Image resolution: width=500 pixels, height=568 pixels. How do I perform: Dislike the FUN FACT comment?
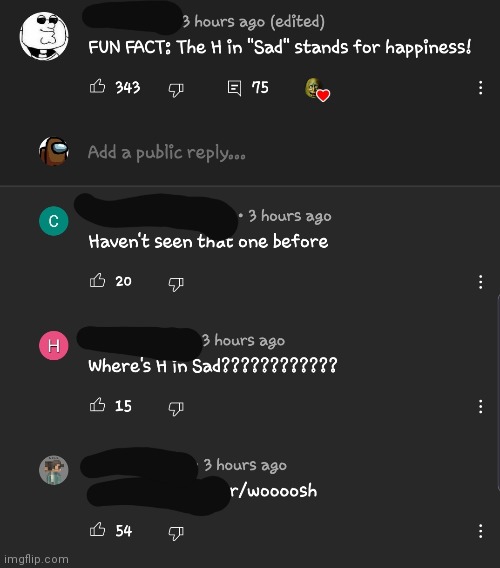tap(176, 89)
